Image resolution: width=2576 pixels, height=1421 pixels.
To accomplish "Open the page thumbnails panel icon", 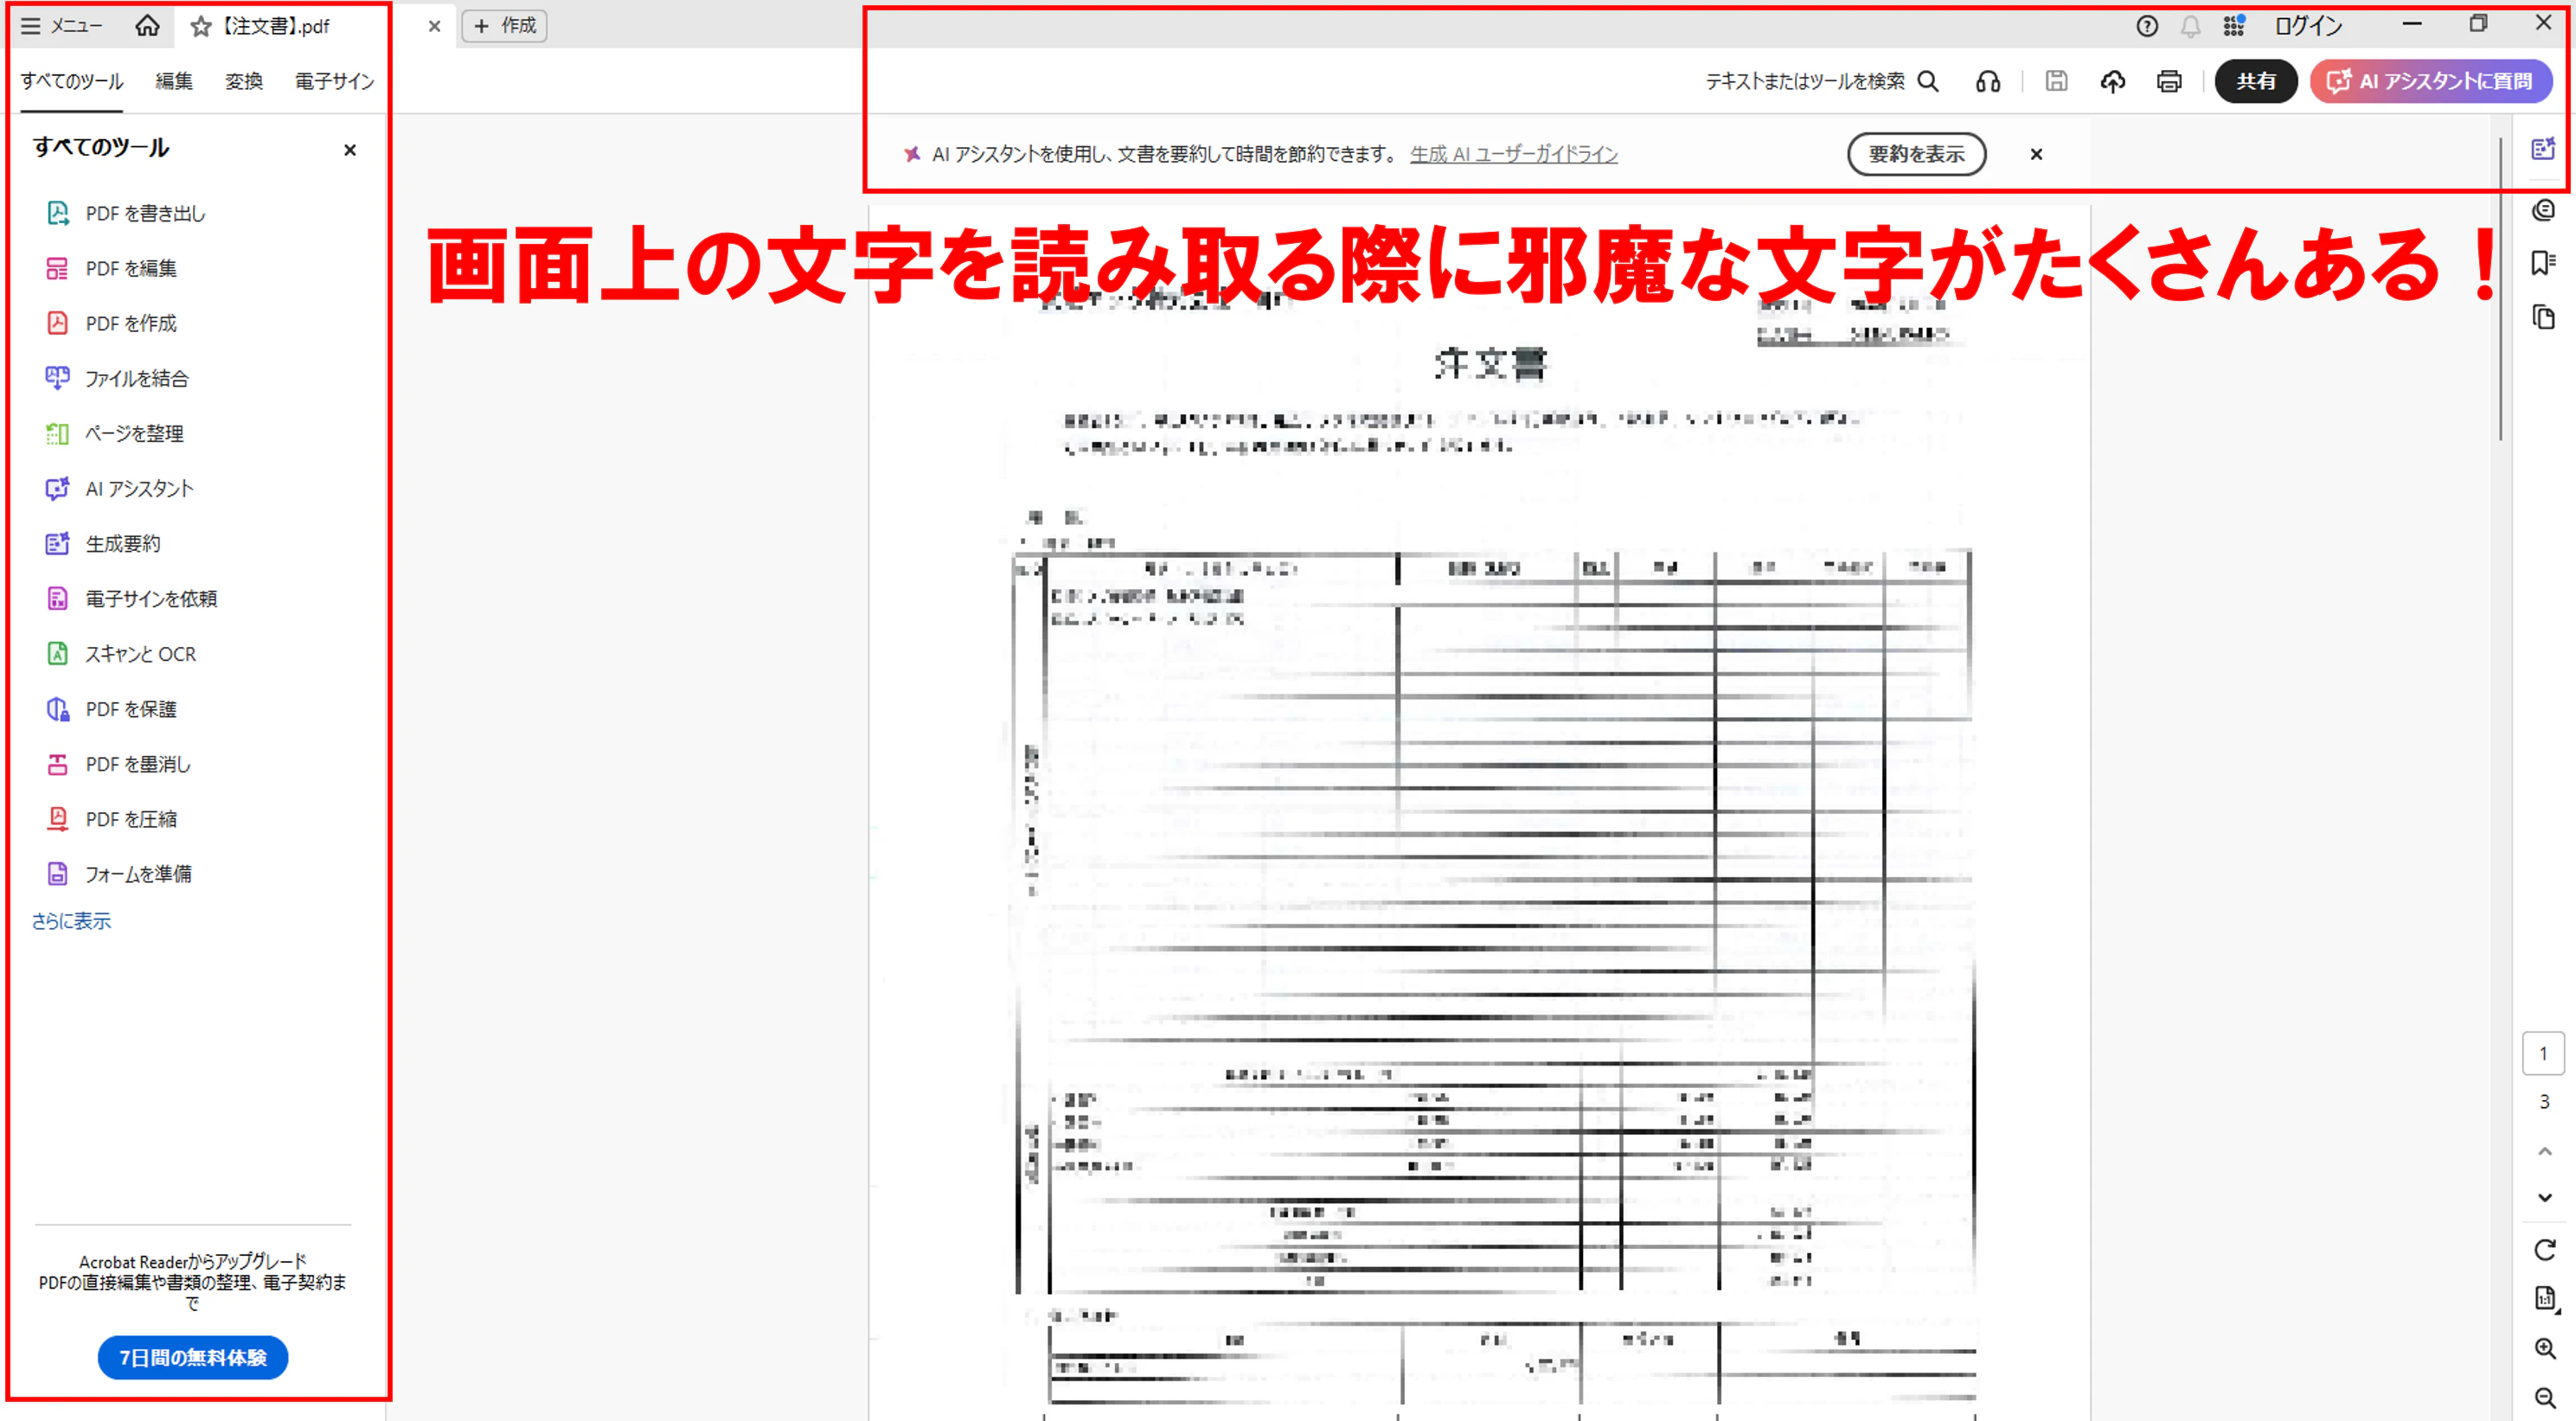I will click(2543, 318).
